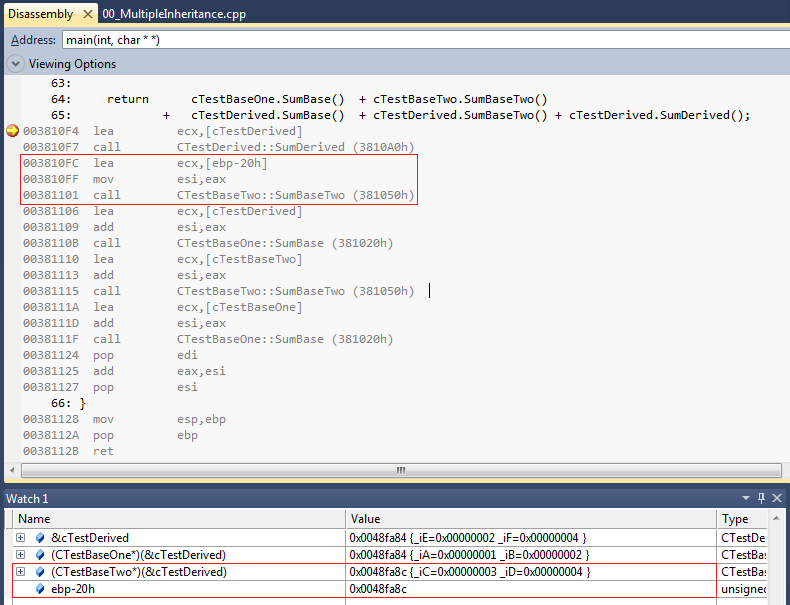The width and height of the screenshot is (790, 605).
Task: Click variable icon beside &cTestDerived
Action: (x=40, y=538)
